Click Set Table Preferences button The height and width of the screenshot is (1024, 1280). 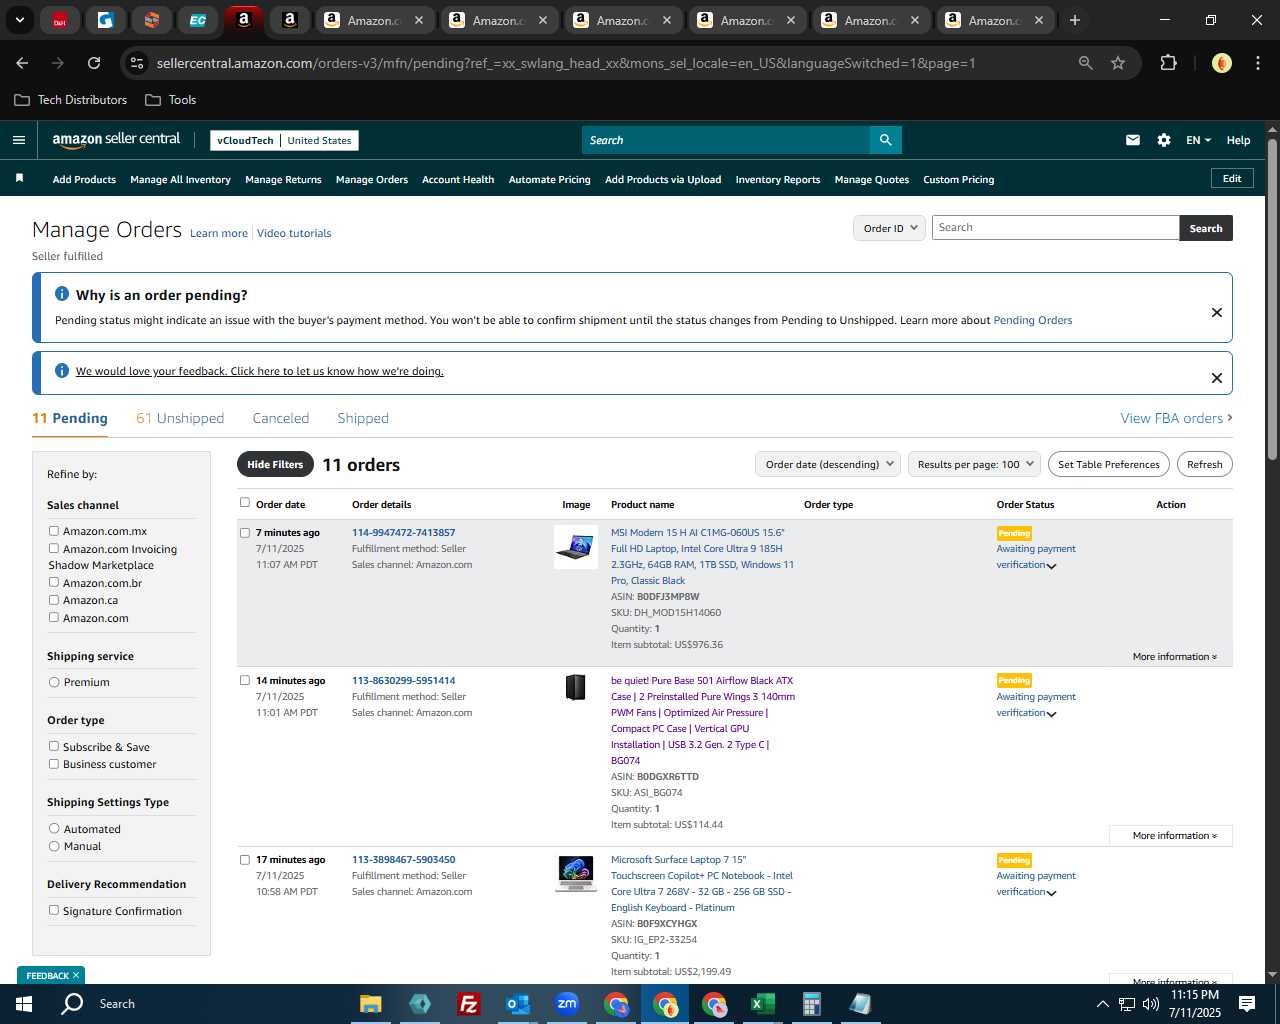pos(1109,464)
